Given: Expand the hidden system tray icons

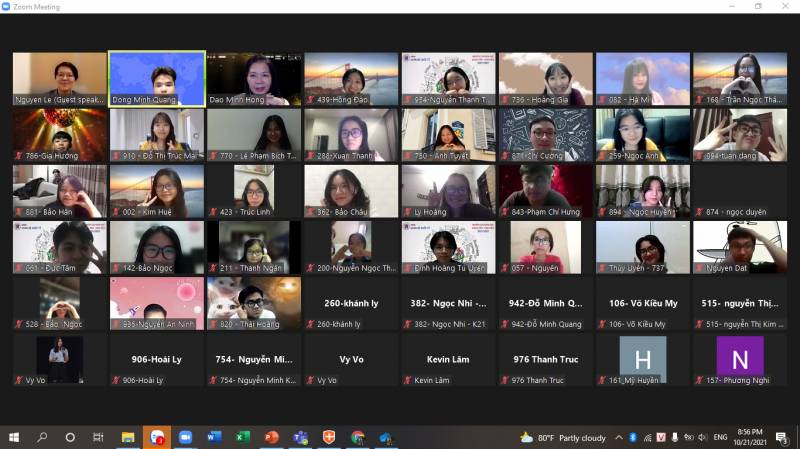Looking at the screenshot, I should click(x=618, y=437).
